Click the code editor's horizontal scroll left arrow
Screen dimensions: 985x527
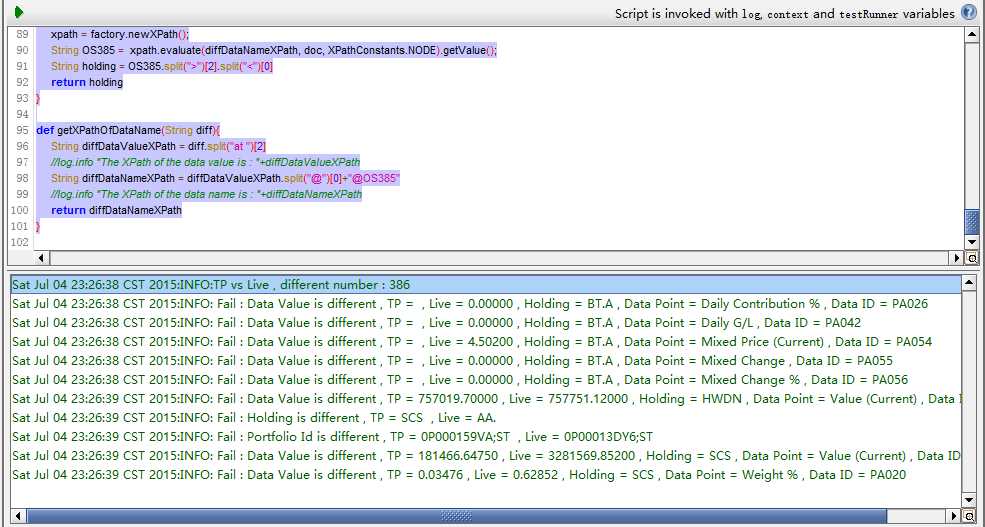point(42,258)
